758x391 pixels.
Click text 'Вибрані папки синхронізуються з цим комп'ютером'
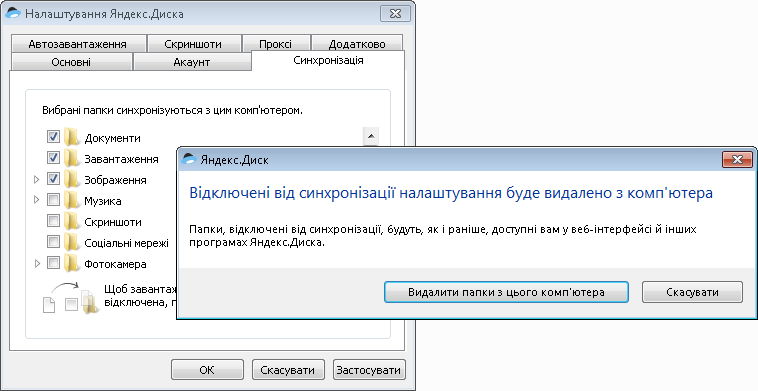tap(173, 110)
